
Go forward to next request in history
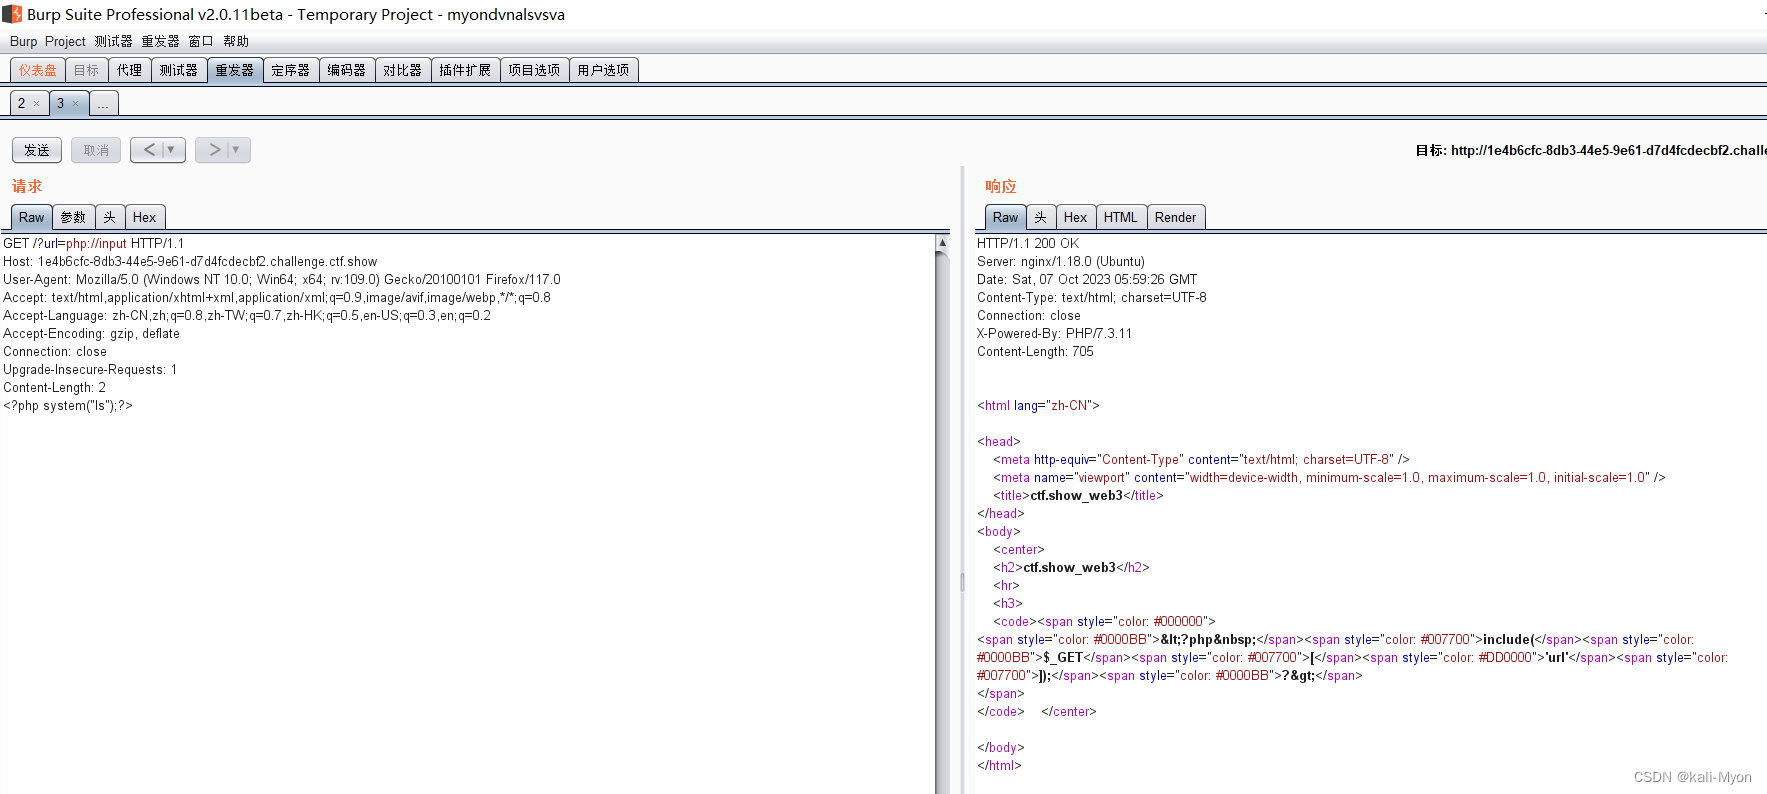click(x=213, y=150)
